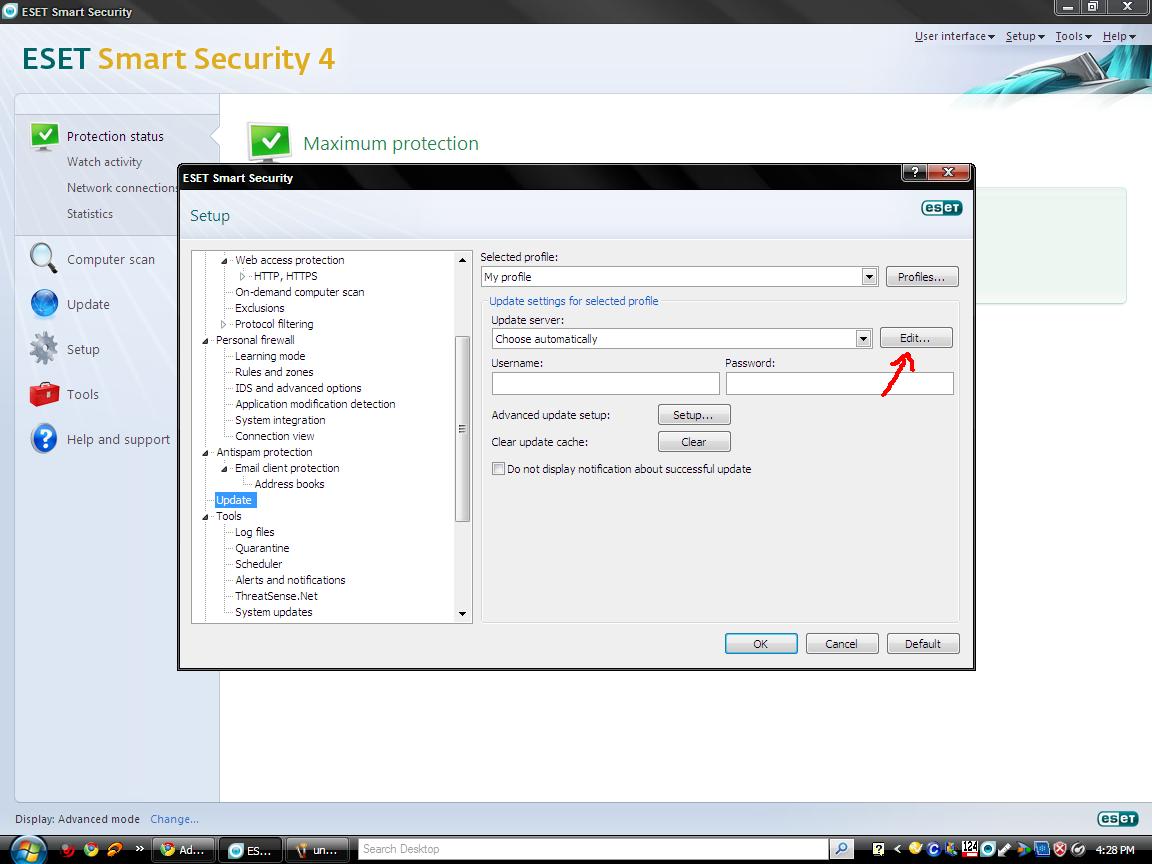The width and height of the screenshot is (1152, 864).
Task: Click the large Maximum protection check icon
Action: (x=269, y=141)
